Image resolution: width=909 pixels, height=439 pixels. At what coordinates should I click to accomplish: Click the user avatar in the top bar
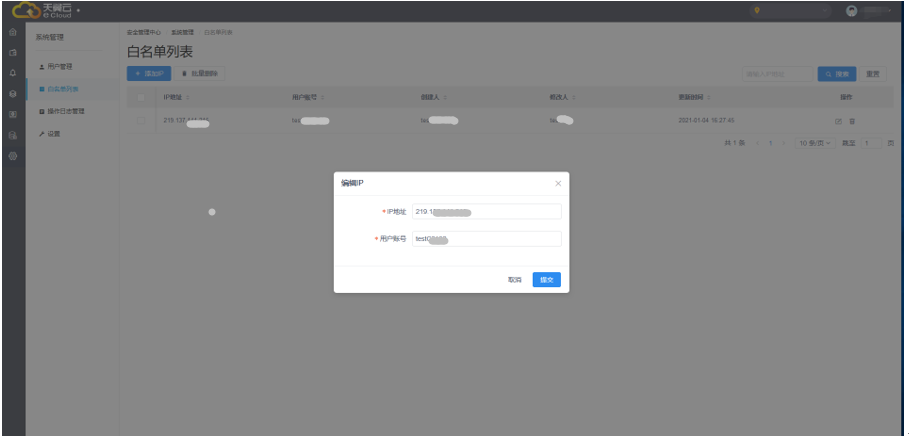tap(852, 11)
